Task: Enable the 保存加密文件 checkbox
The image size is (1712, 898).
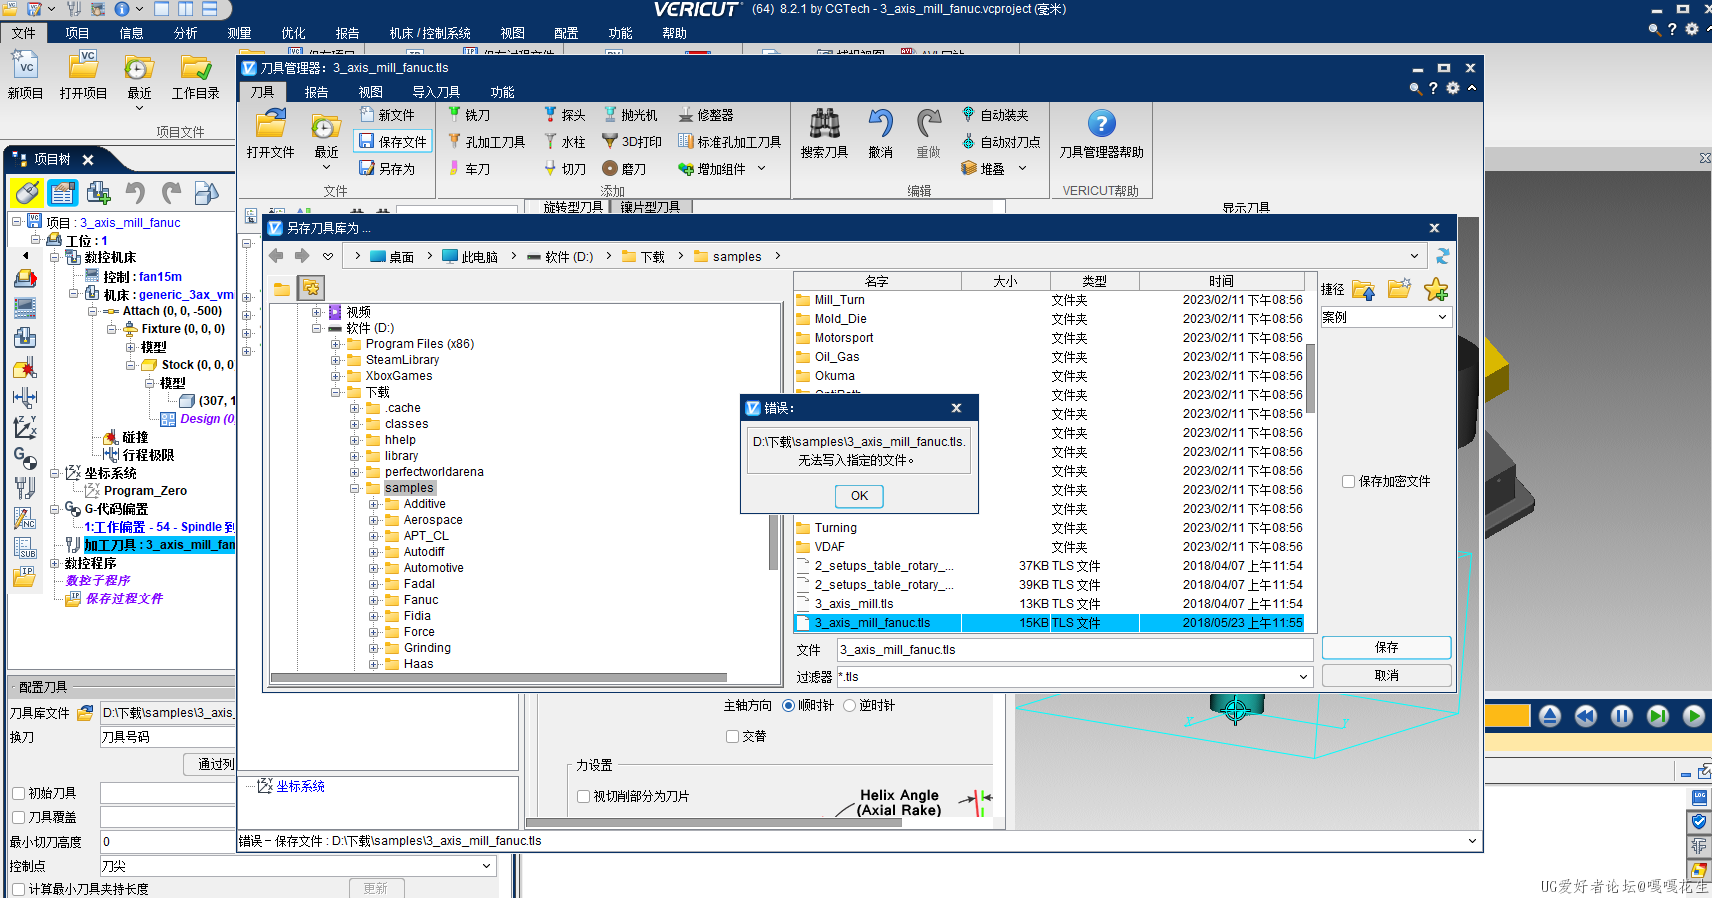Action: pyautogui.click(x=1348, y=482)
